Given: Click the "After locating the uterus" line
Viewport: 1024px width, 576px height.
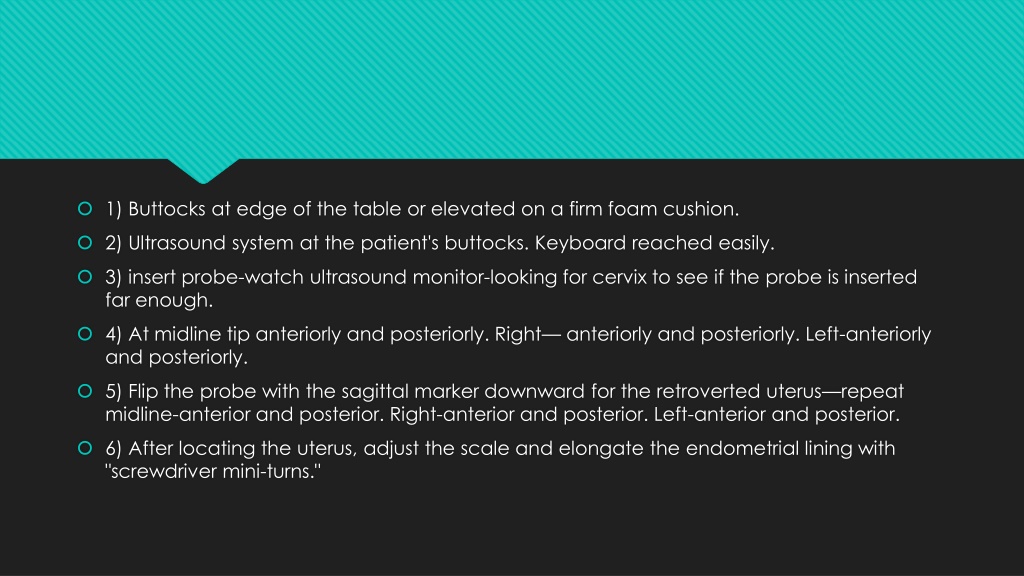Looking at the screenshot, I should 500,449.
